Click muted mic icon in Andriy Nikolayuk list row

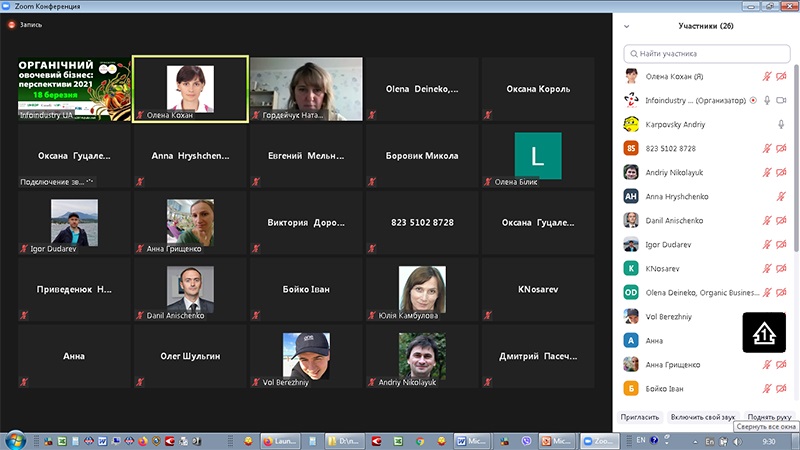(767, 172)
